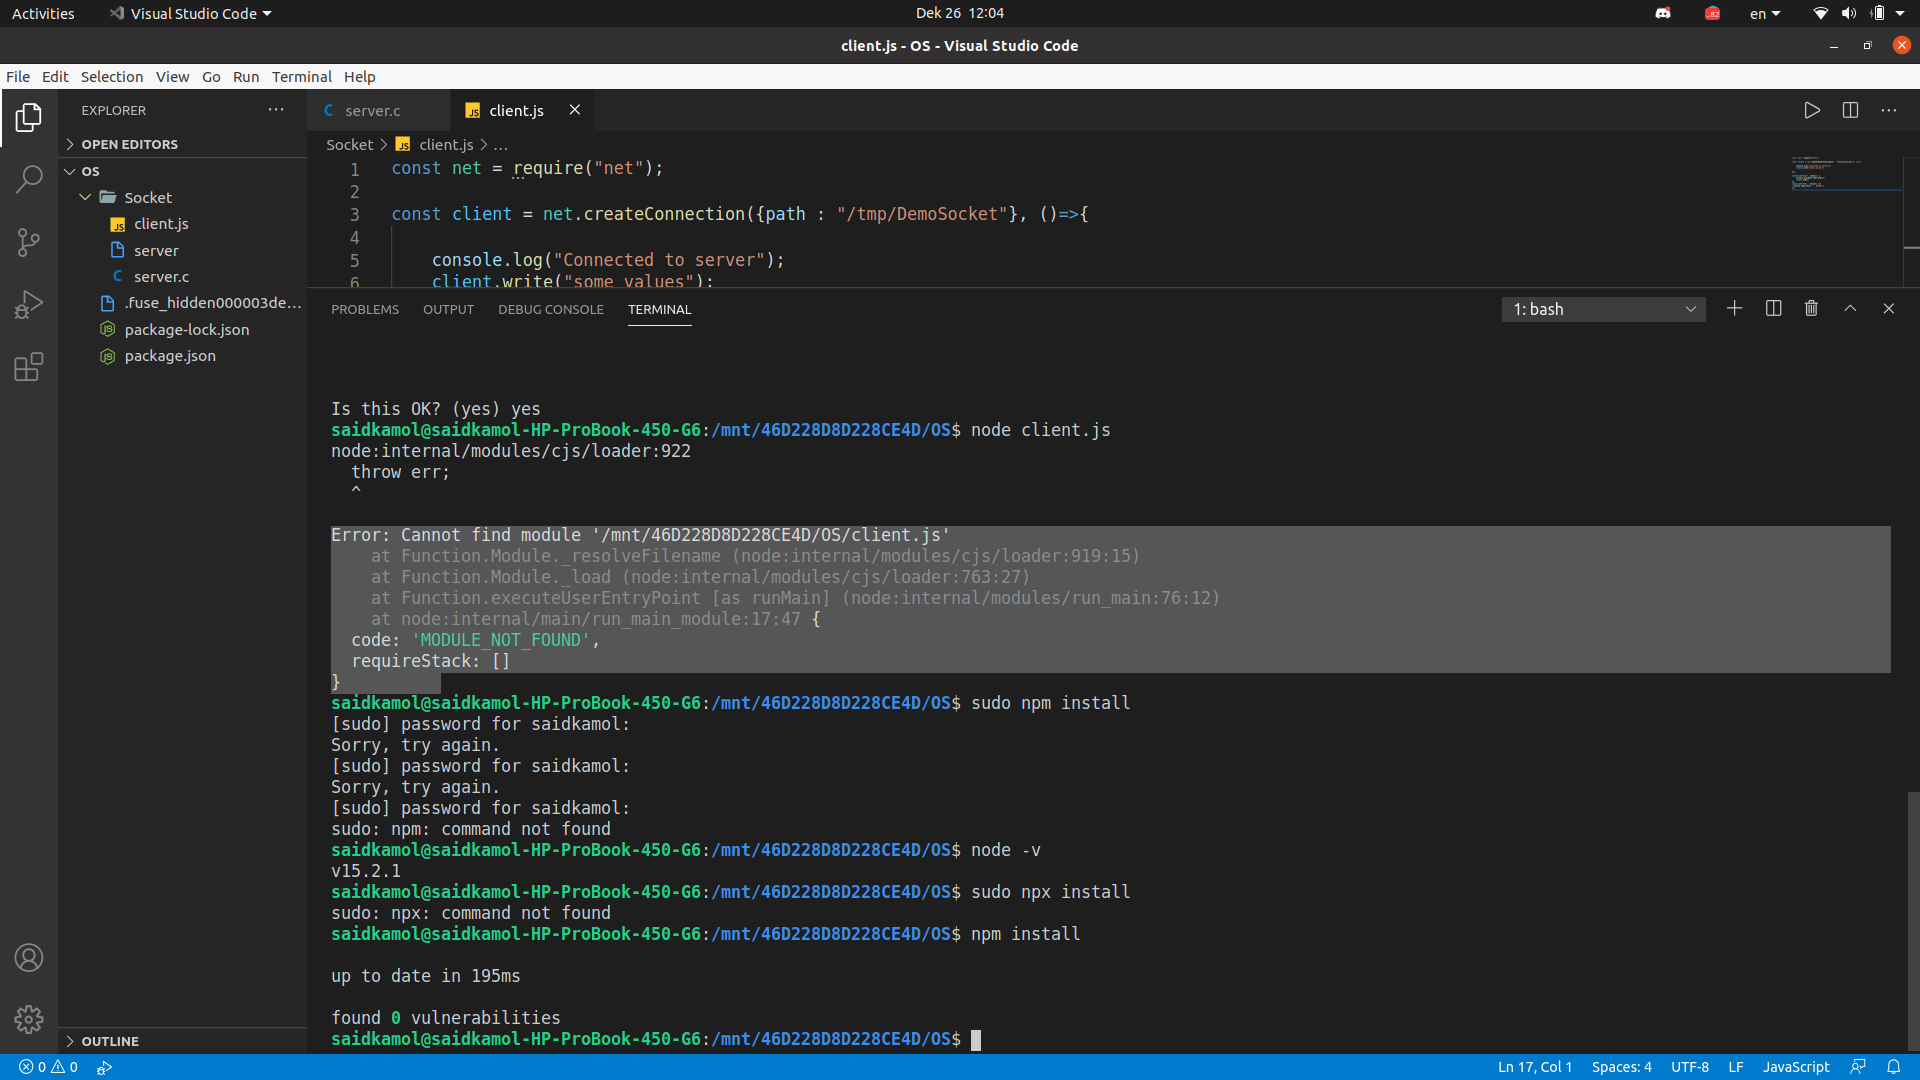This screenshot has width=1920, height=1080.
Task: Open the Source Control view icon
Action: pos(29,242)
